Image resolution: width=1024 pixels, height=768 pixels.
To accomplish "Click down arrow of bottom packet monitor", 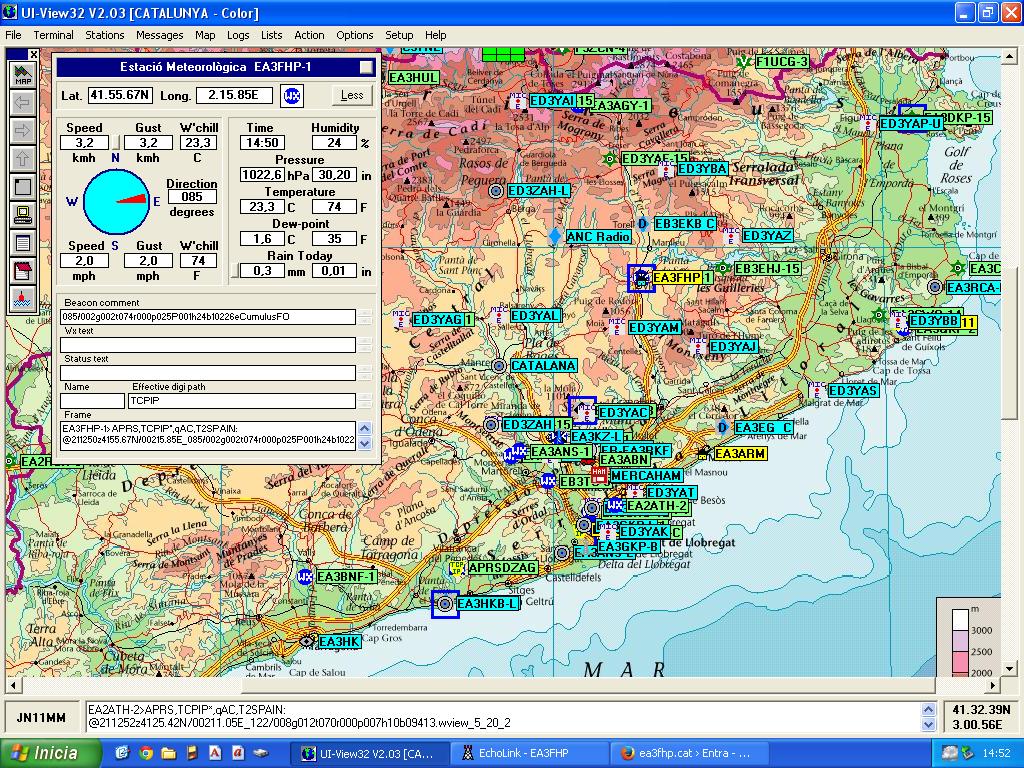I will [927, 723].
